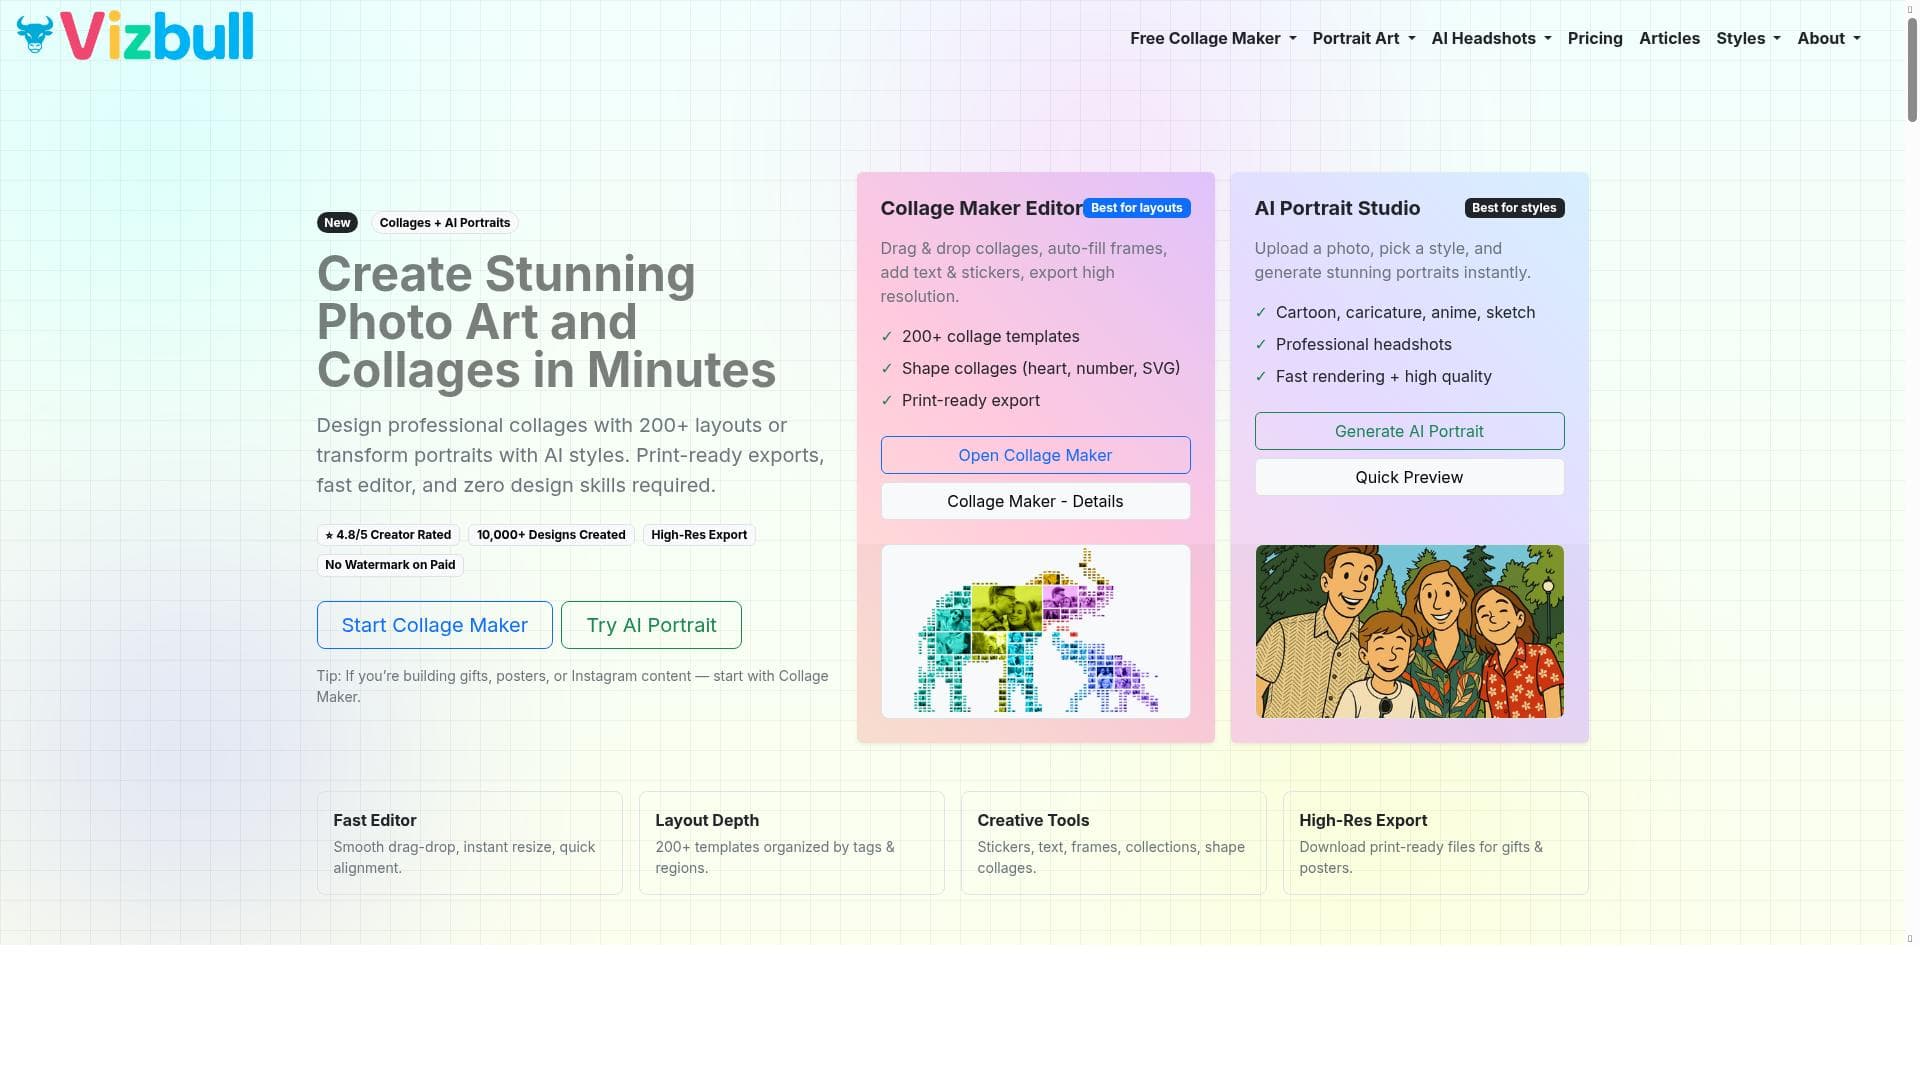Screen dimensions: 1920x1080
Task: Click the Quick Preview button
Action: (1408, 477)
